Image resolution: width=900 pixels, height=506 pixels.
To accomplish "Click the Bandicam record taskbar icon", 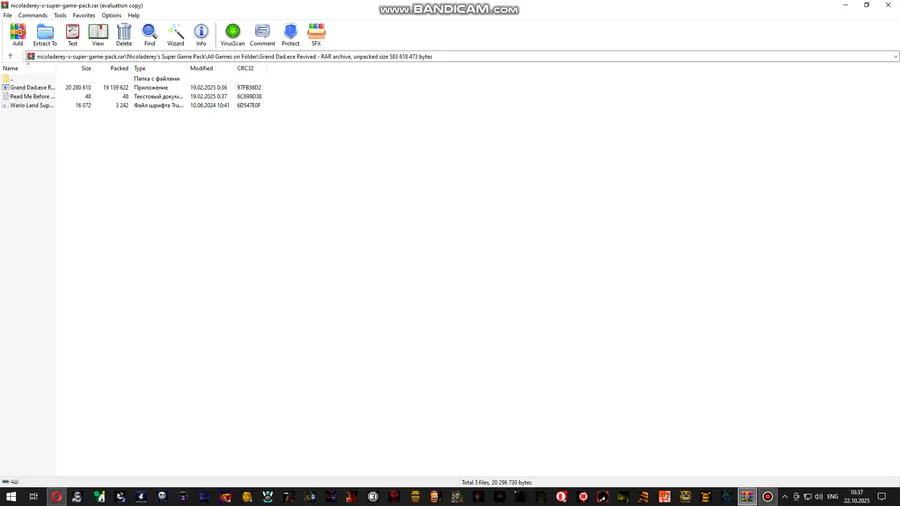I will coord(767,497).
